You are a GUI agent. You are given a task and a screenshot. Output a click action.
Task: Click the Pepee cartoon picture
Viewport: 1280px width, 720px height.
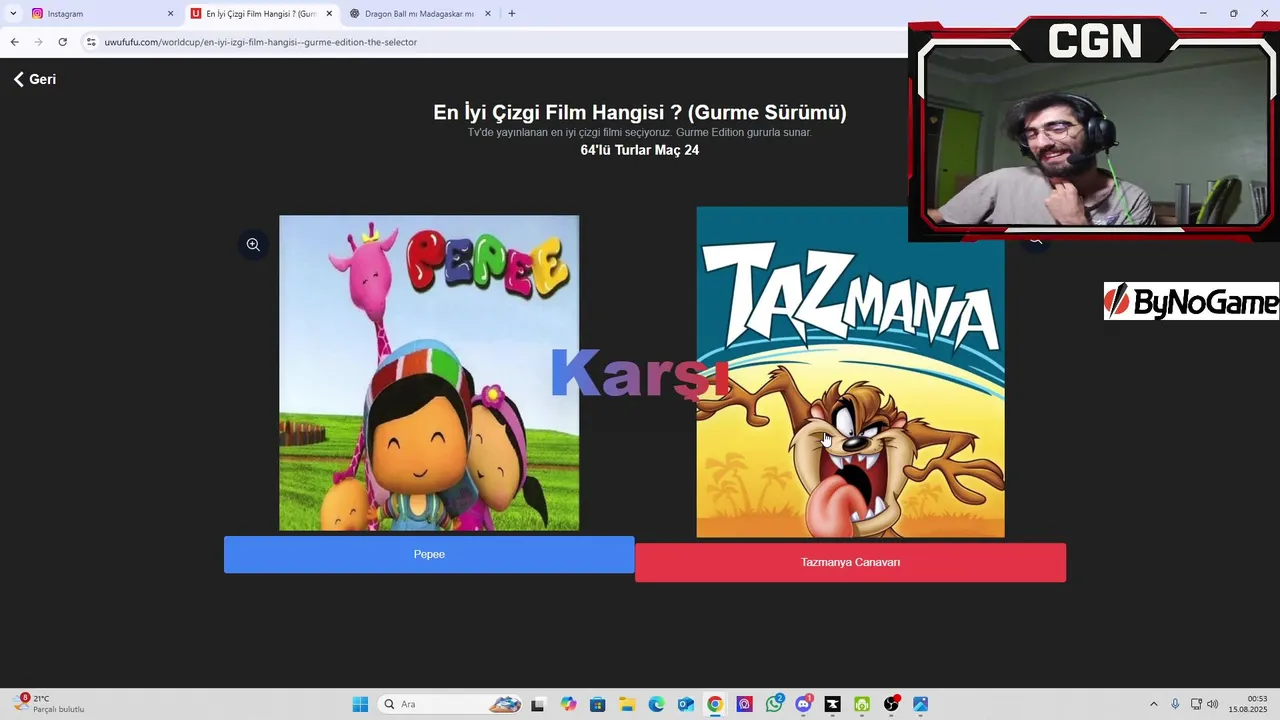429,373
